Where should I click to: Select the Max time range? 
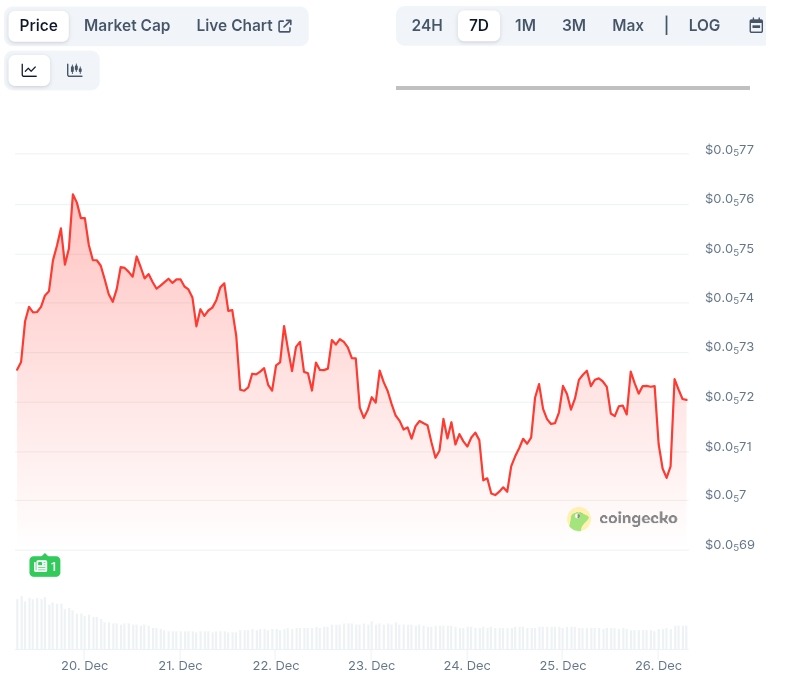pyautogui.click(x=628, y=26)
